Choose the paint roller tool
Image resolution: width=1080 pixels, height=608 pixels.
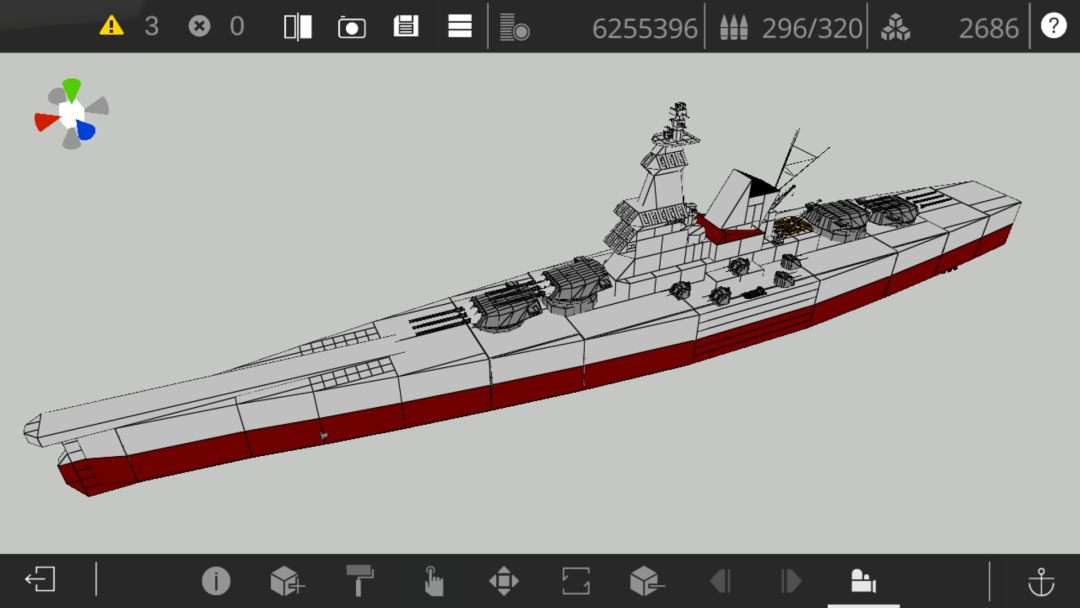(x=360, y=580)
